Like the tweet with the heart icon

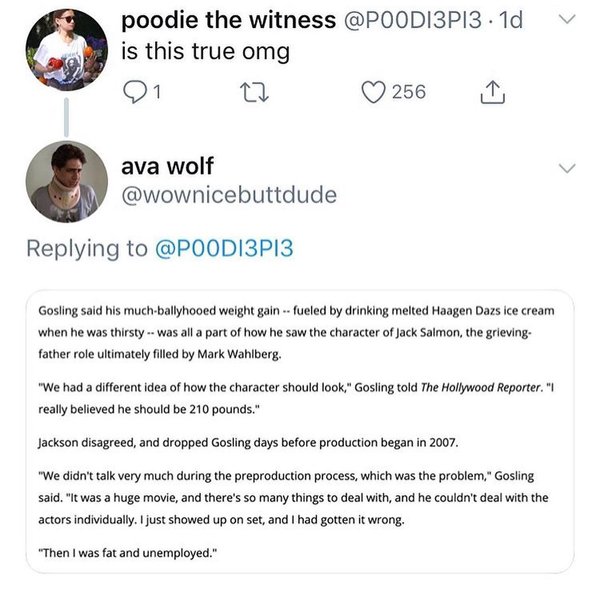[375, 92]
